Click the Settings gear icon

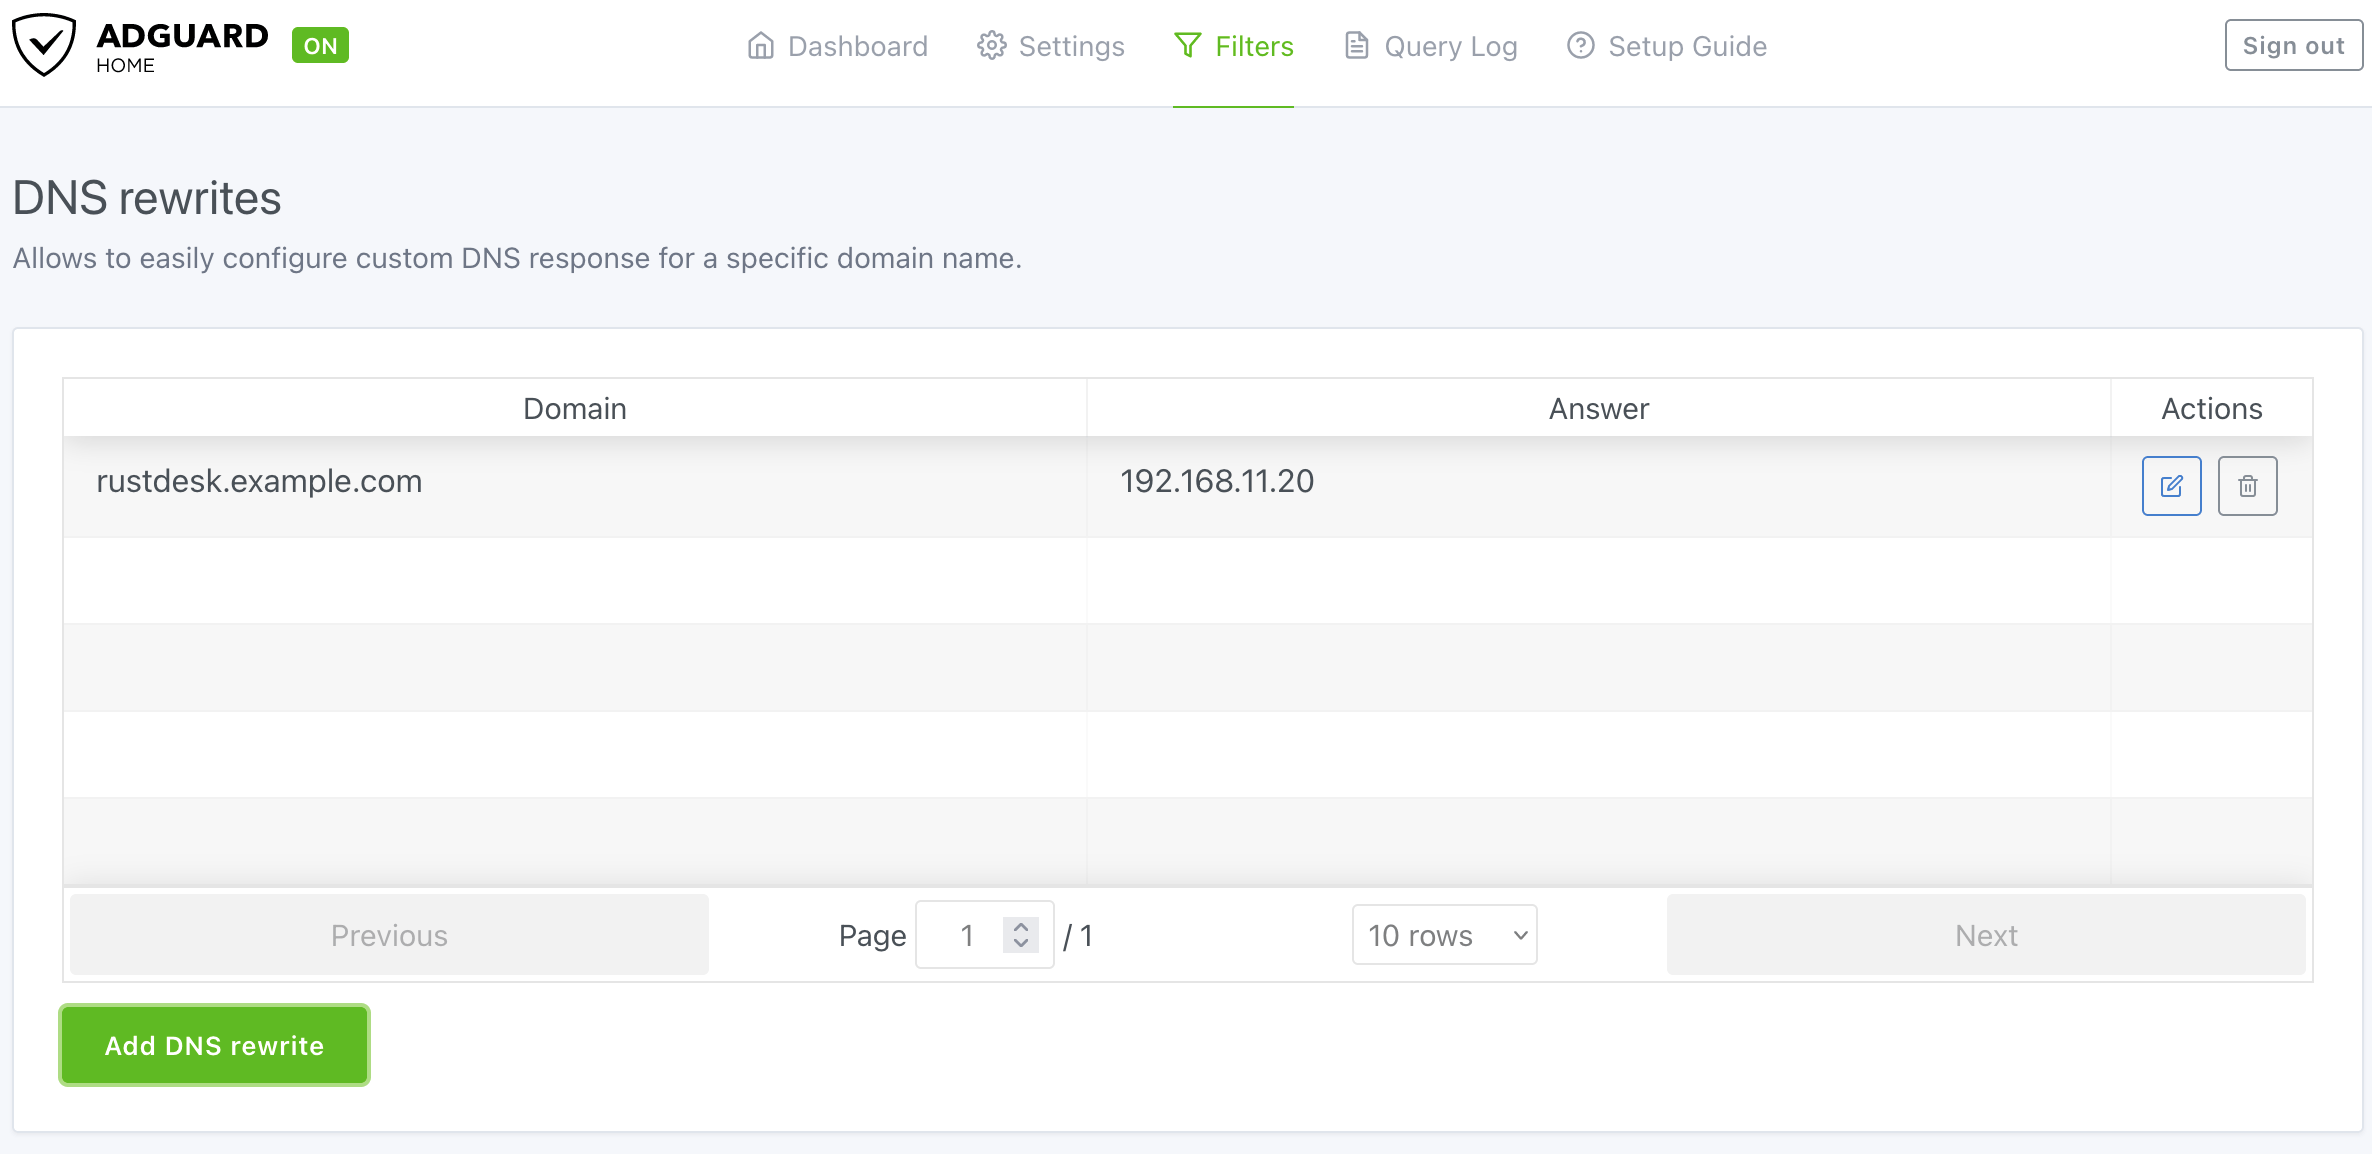tap(991, 46)
